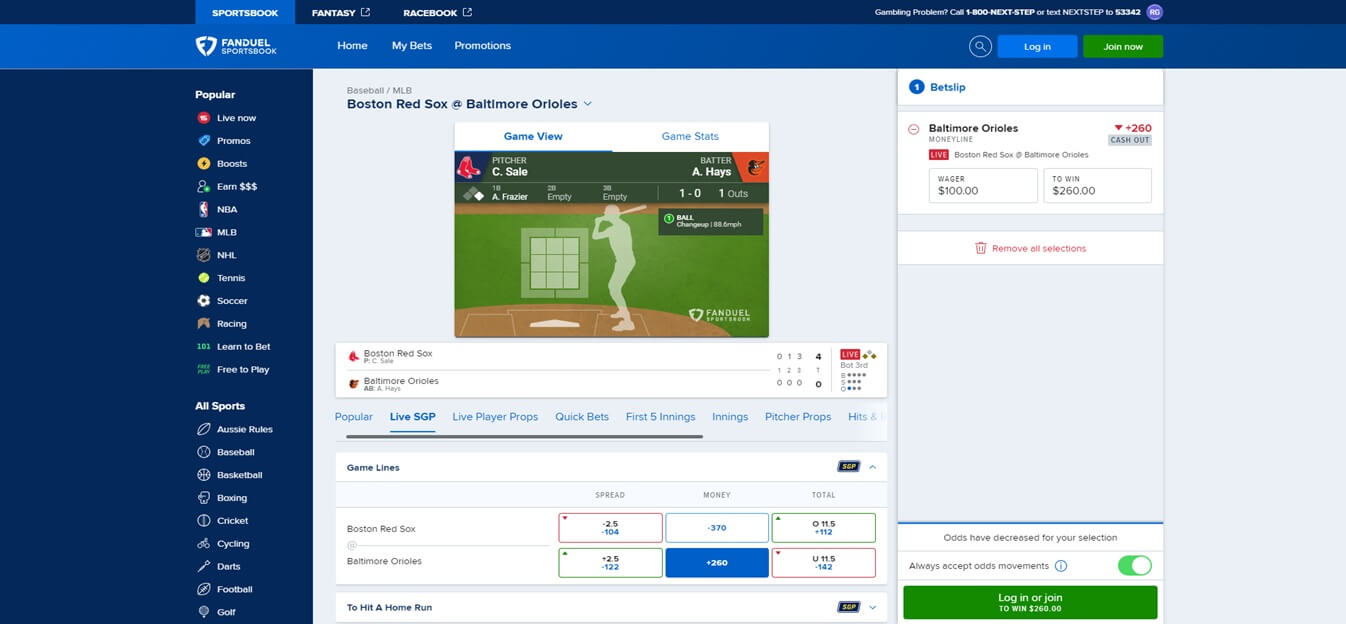
Task: Select the Boosts lightning icon
Action: (x=204, y=164)
